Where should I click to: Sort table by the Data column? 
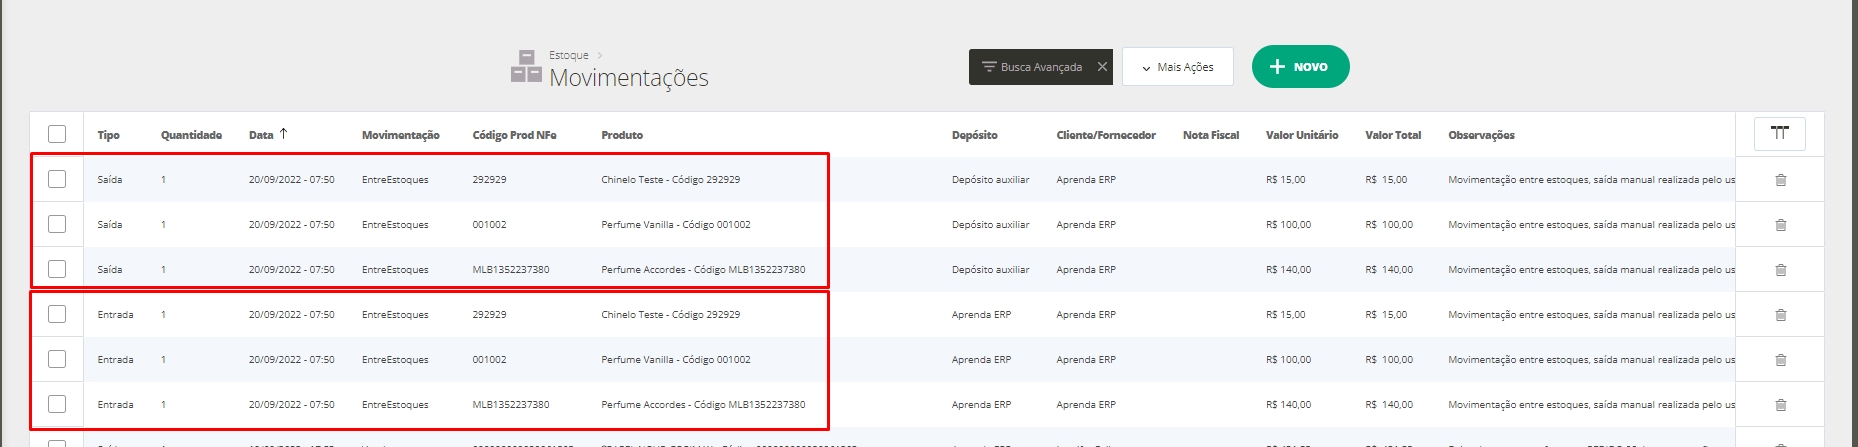click(x=262, y=135)
